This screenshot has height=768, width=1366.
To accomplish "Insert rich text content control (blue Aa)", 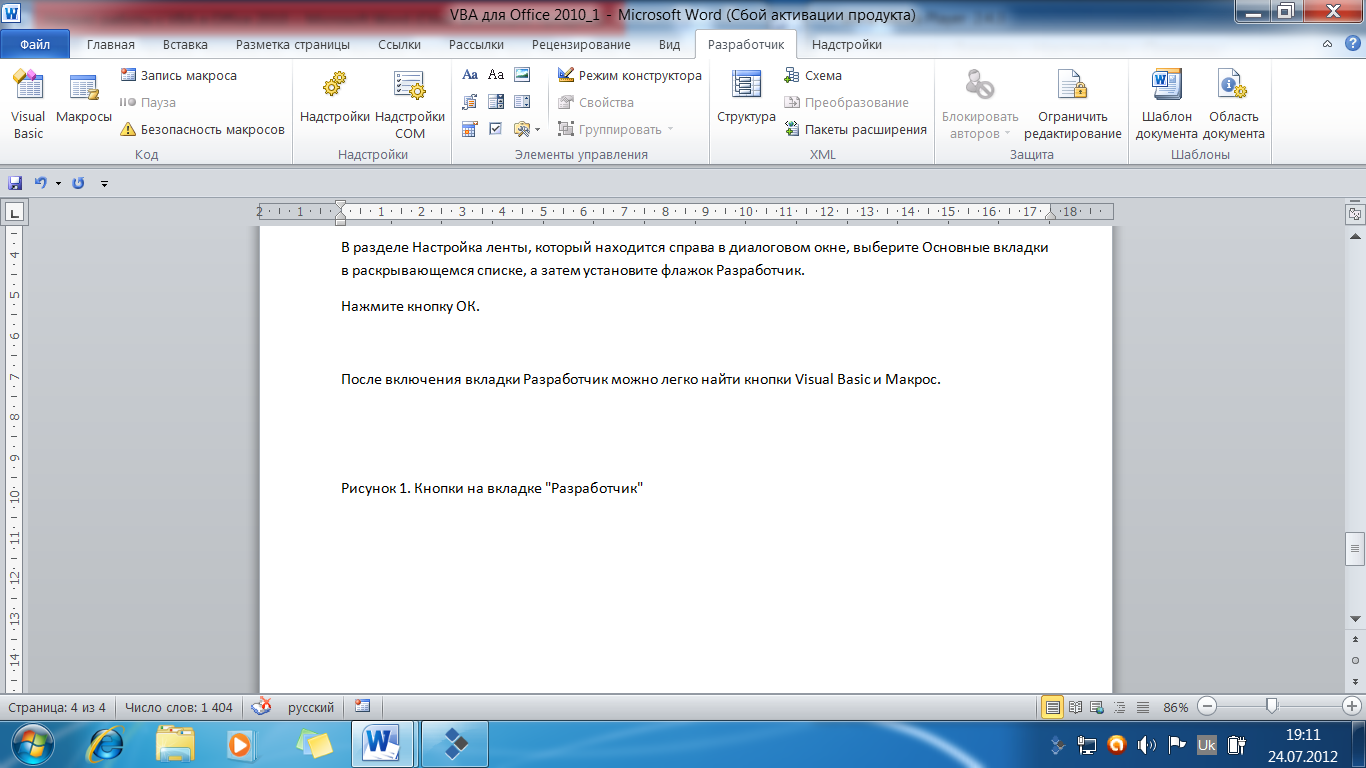I will click(470, 75).
